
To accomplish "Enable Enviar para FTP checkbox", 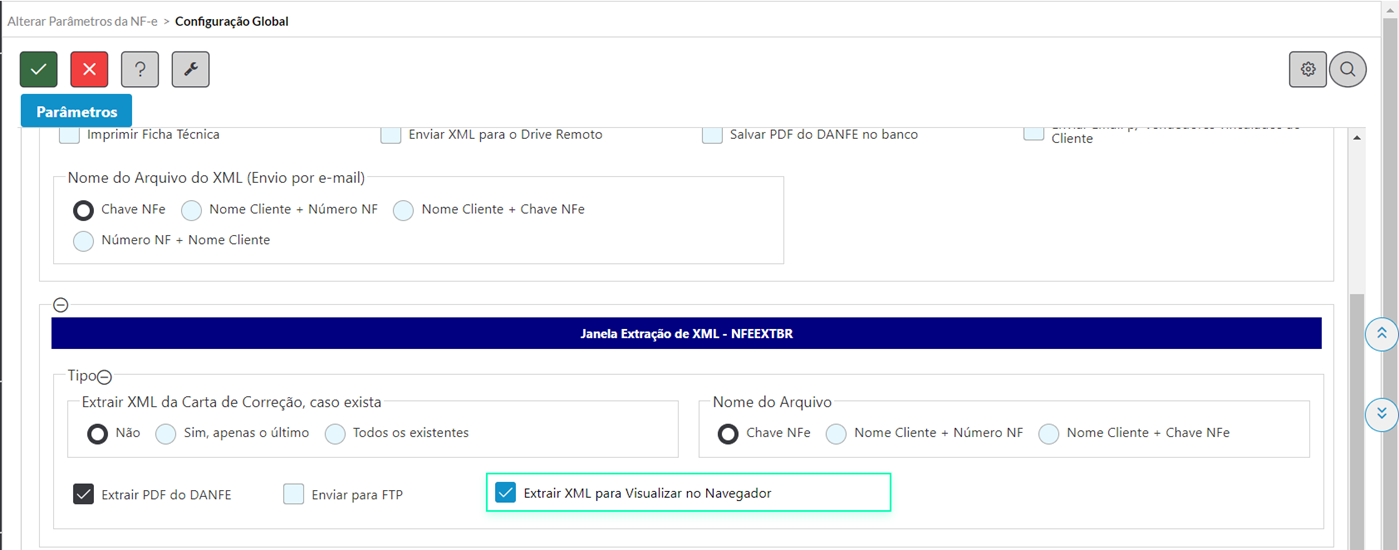I will [293, 494].
